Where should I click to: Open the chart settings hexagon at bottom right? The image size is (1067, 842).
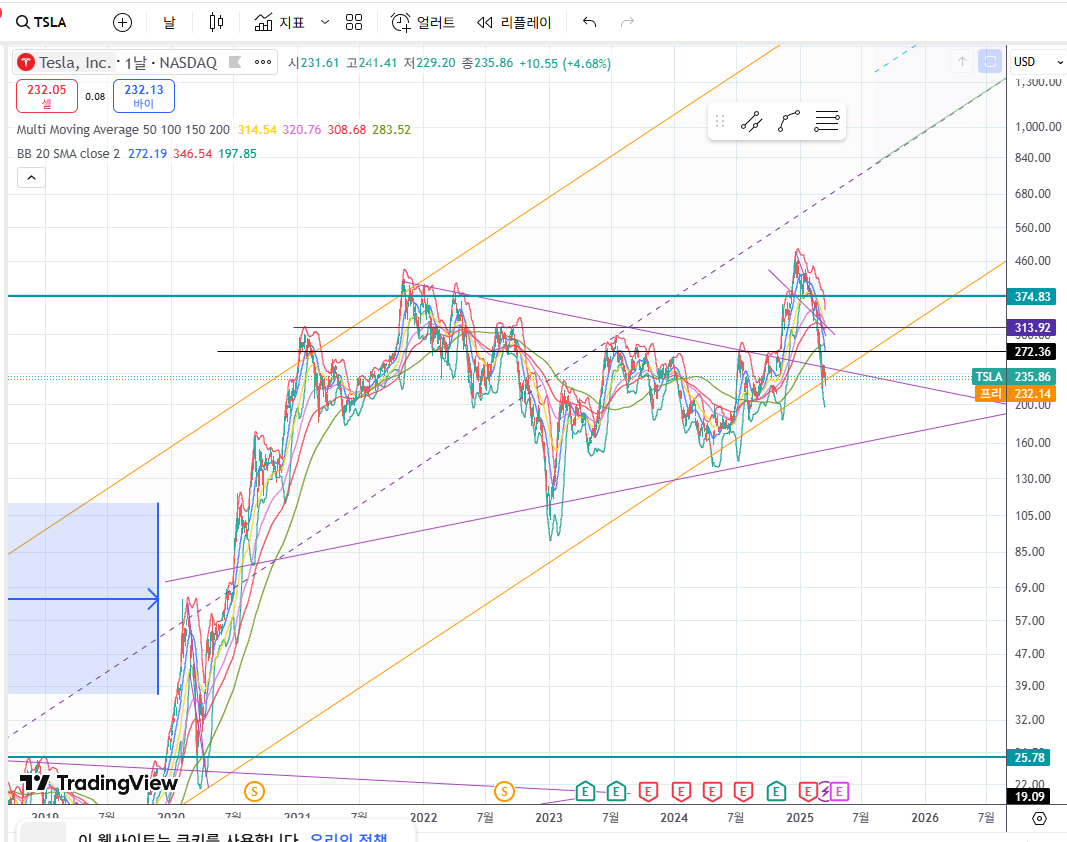pyautogui.click(x=1039, y=818)
